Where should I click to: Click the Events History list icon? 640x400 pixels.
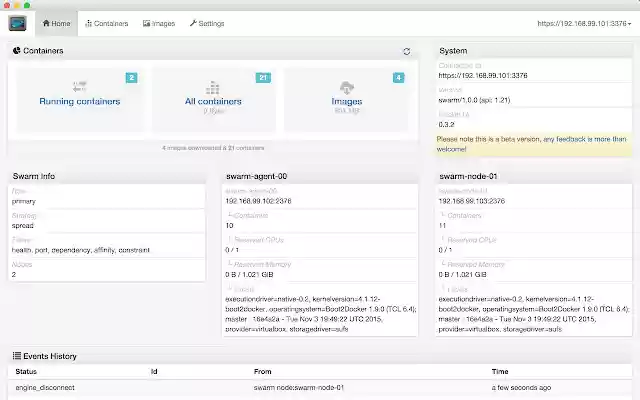click(x=17, y=356)
